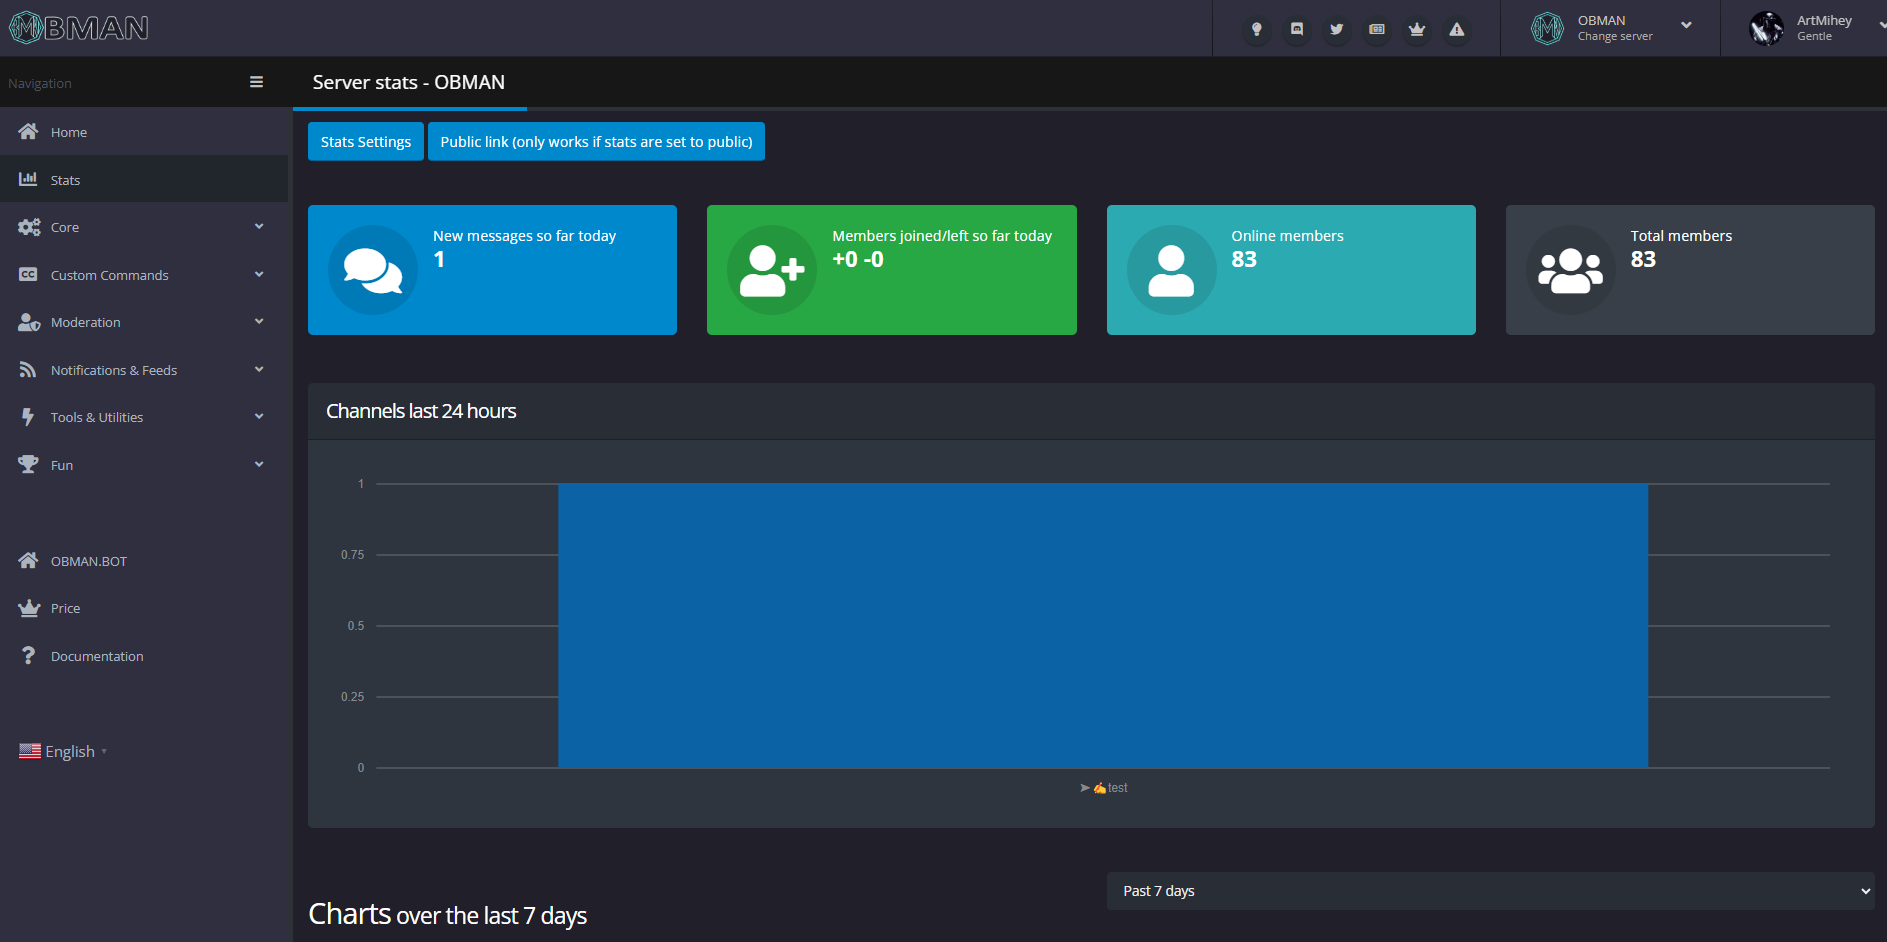
Task: Click the Total members group icon
Action: 1570,270
